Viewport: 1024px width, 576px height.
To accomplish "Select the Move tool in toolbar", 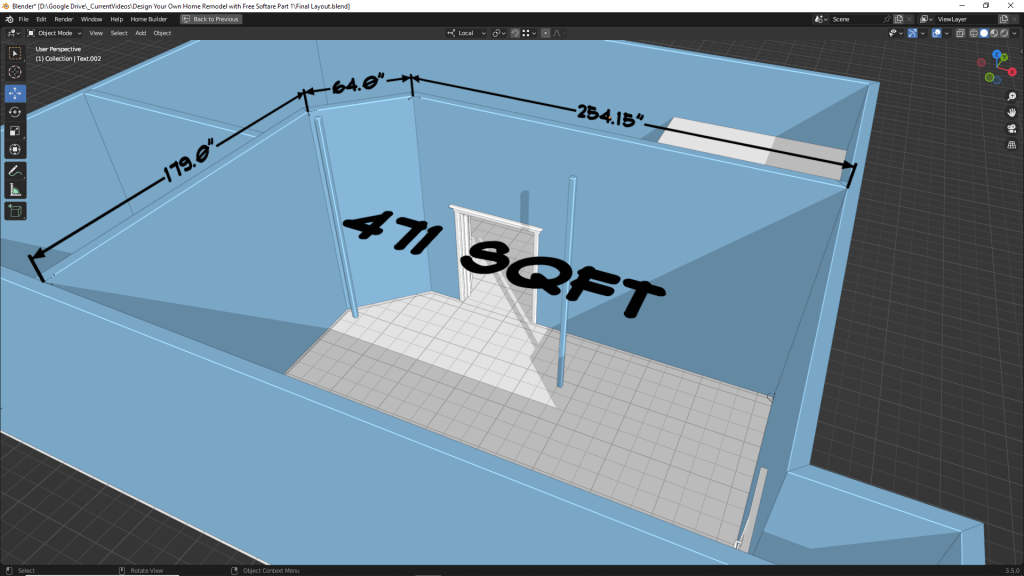I will [15, 92].
